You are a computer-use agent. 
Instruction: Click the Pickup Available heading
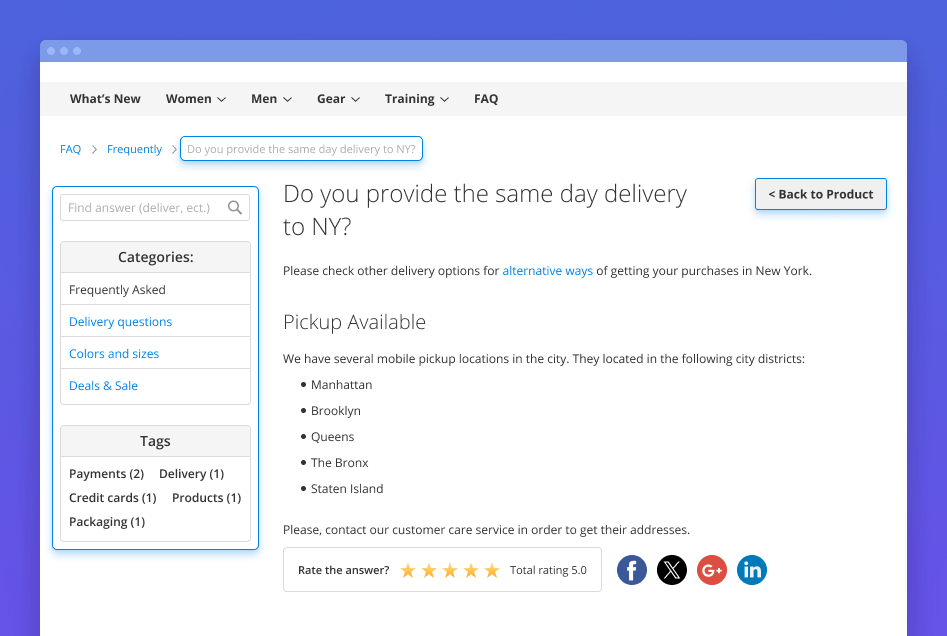(355, 322)
